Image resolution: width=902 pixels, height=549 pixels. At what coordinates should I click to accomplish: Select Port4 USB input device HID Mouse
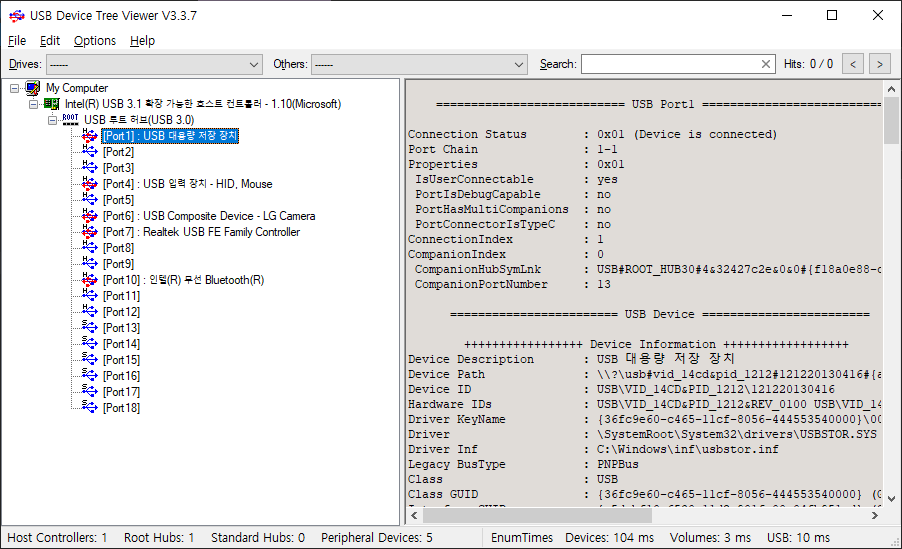[x=188, y=184]
